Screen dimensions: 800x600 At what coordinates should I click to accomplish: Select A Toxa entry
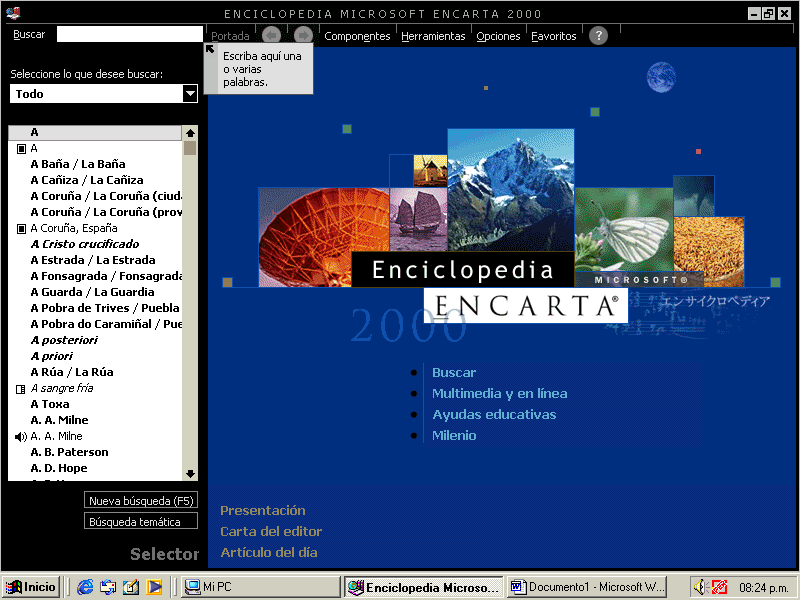click(x=50, y=404)
